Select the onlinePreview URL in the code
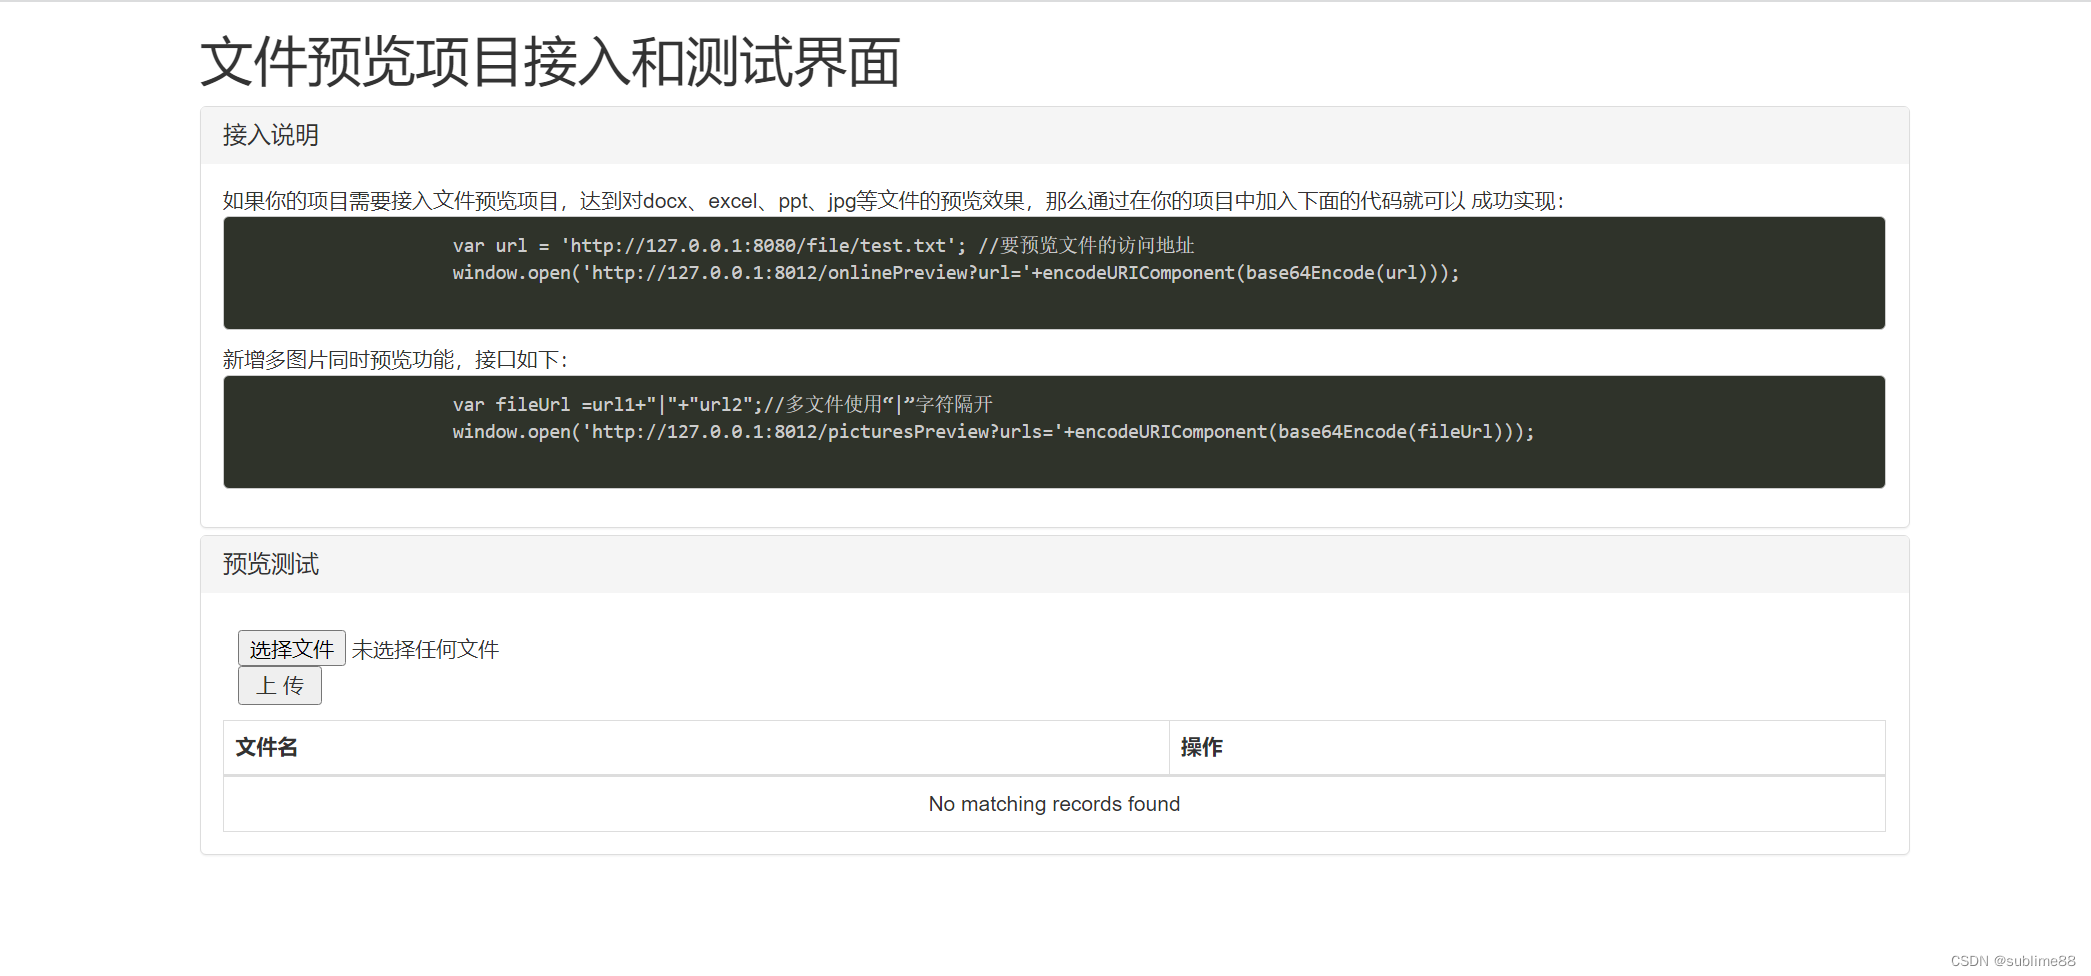This screenshot has width=2091, height=976. pyautogui.click(x=800, y=272)
